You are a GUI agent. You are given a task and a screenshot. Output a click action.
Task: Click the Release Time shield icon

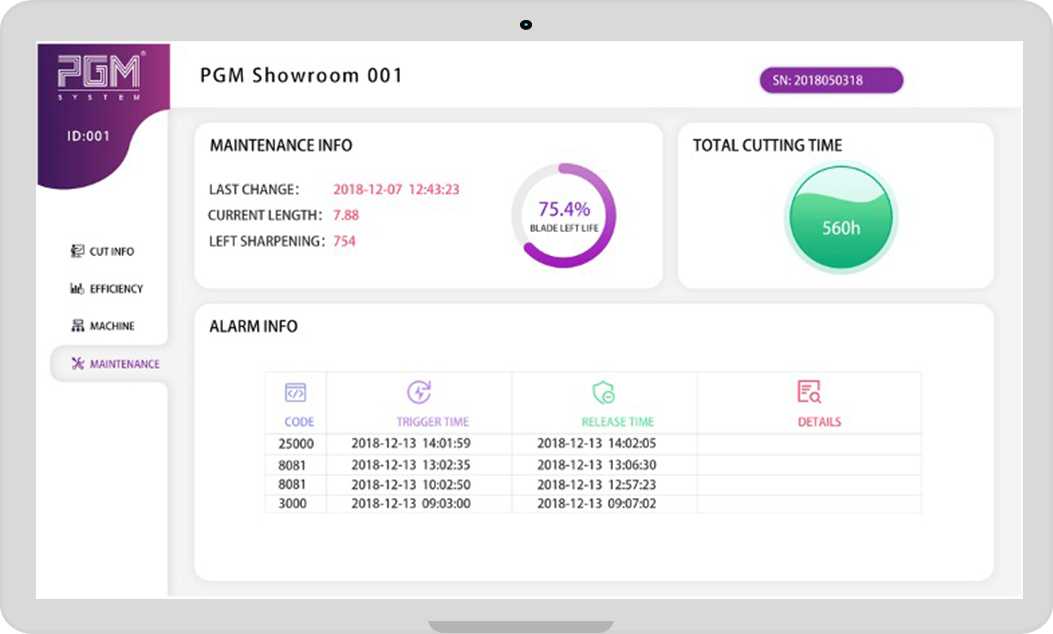pos(604,392)
